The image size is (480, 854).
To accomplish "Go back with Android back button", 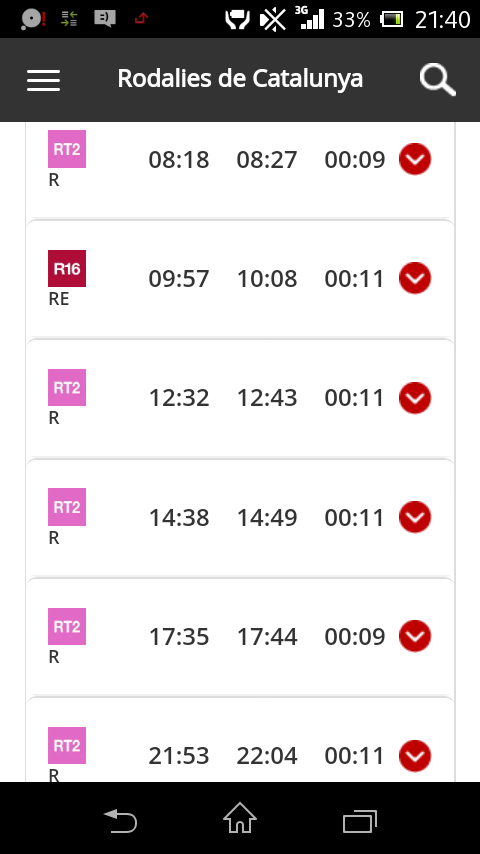I will (120, 820).
